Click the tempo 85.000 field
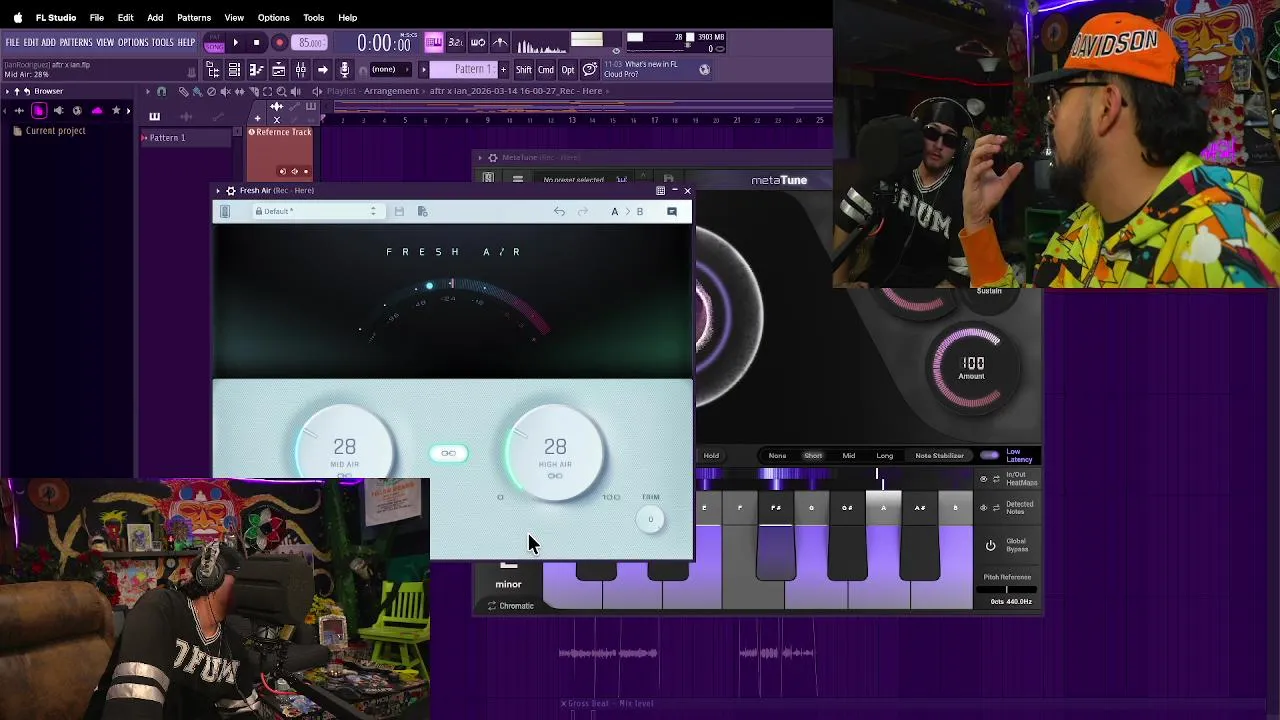The height and width of the screenshot is (720, 1280). (310, 43)
